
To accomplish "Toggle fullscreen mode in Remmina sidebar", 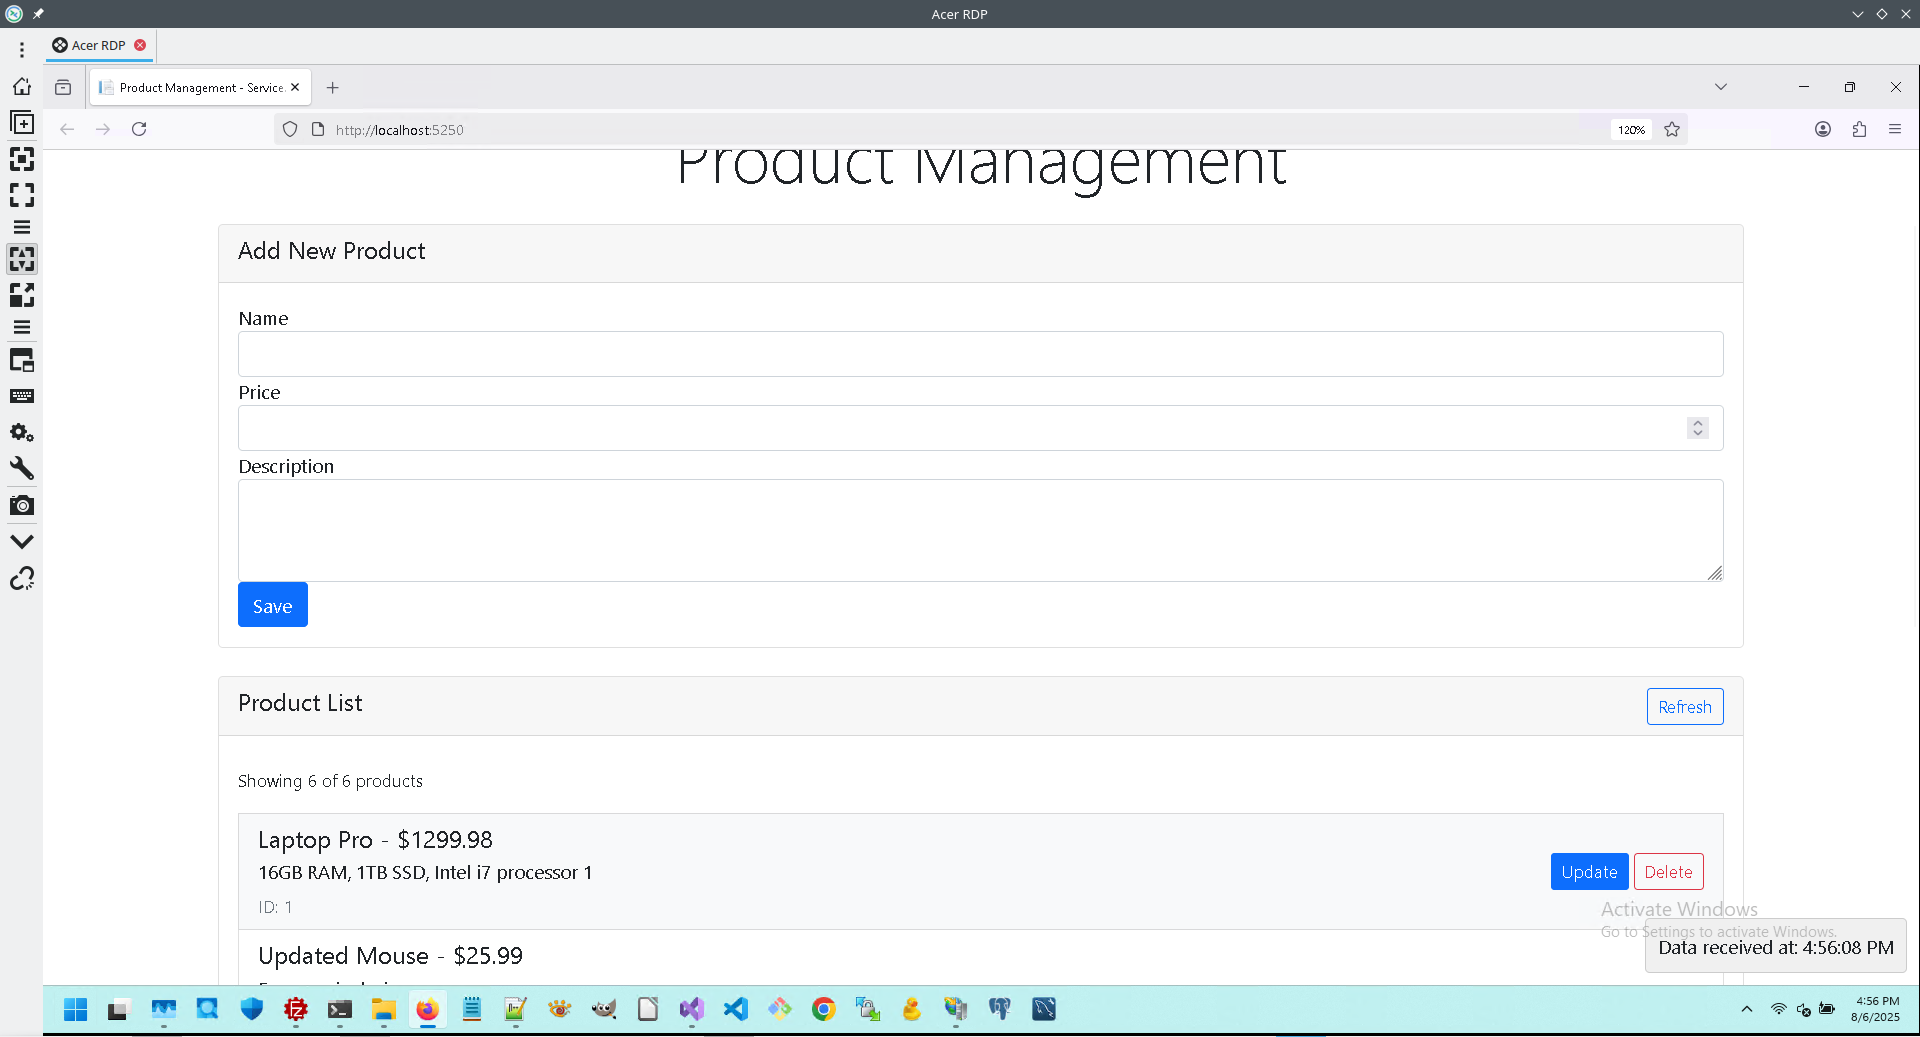I will 22,195.
